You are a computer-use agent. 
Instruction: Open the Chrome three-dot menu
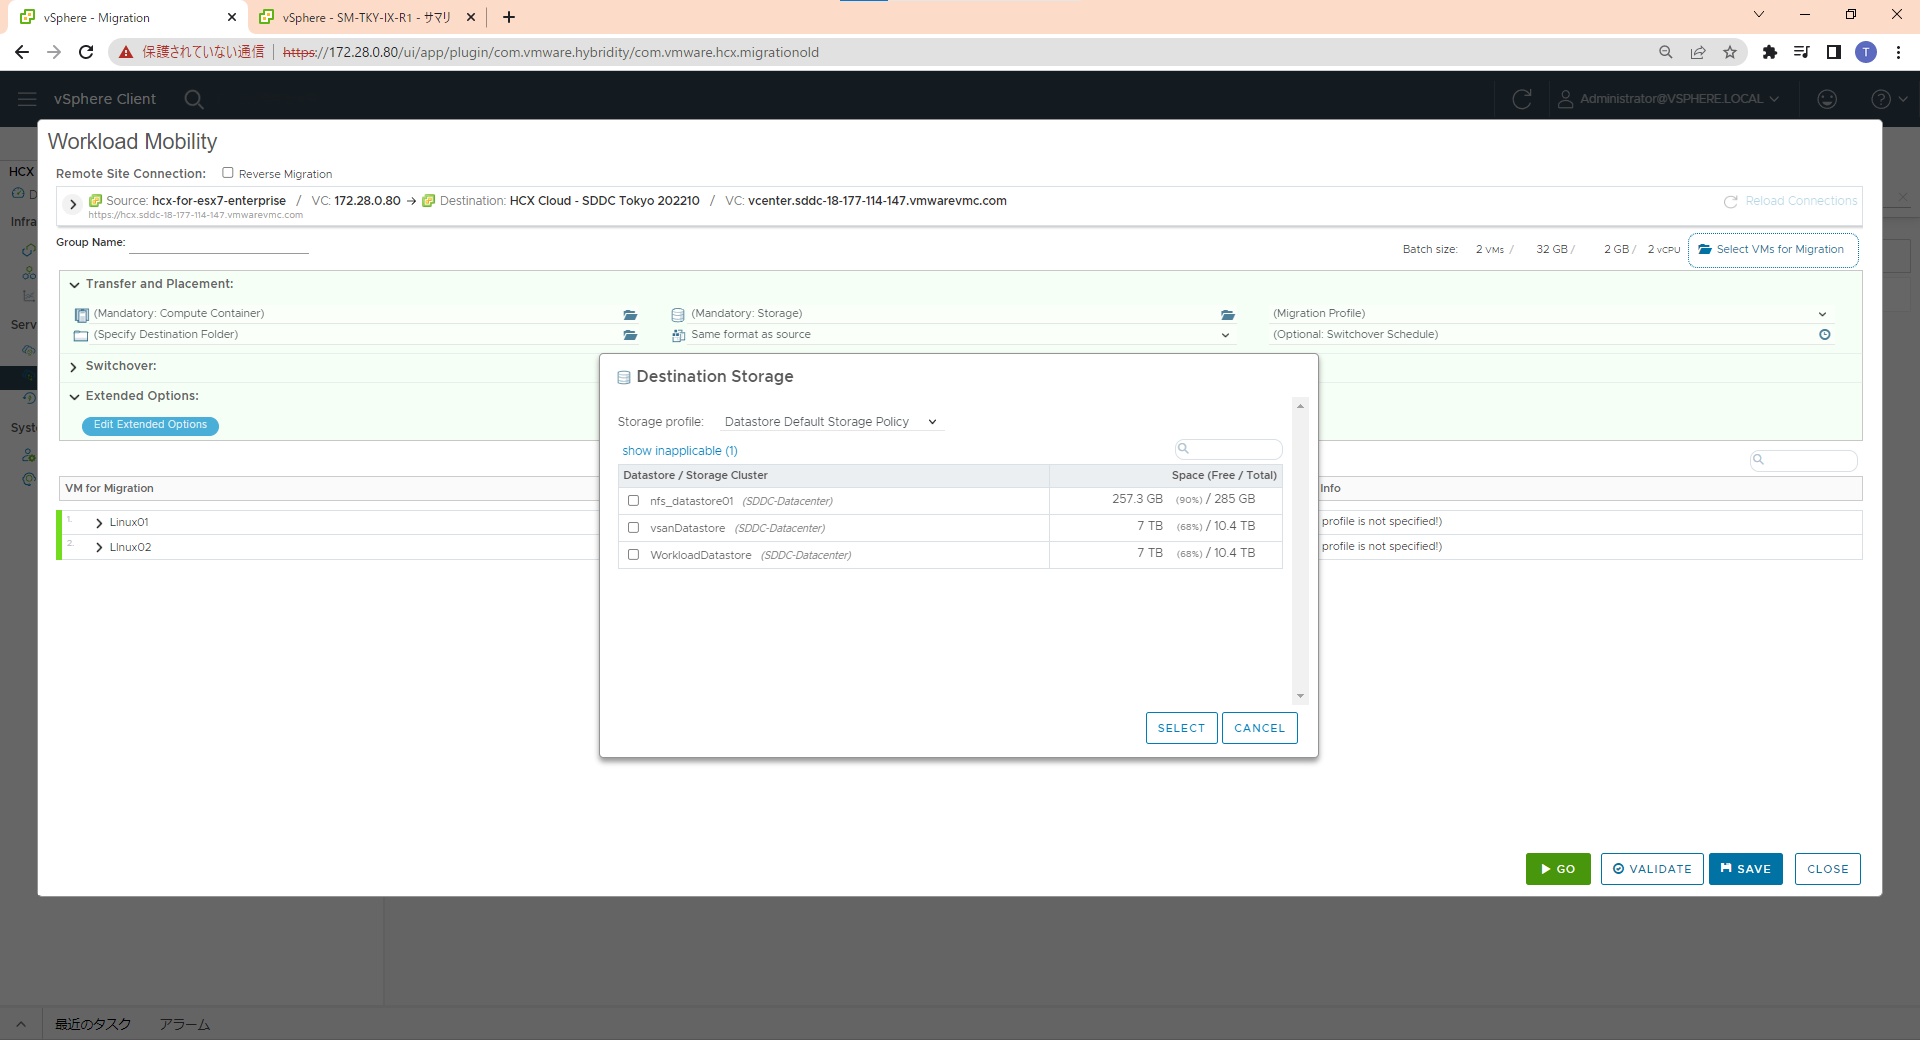tap(1898, 52)
